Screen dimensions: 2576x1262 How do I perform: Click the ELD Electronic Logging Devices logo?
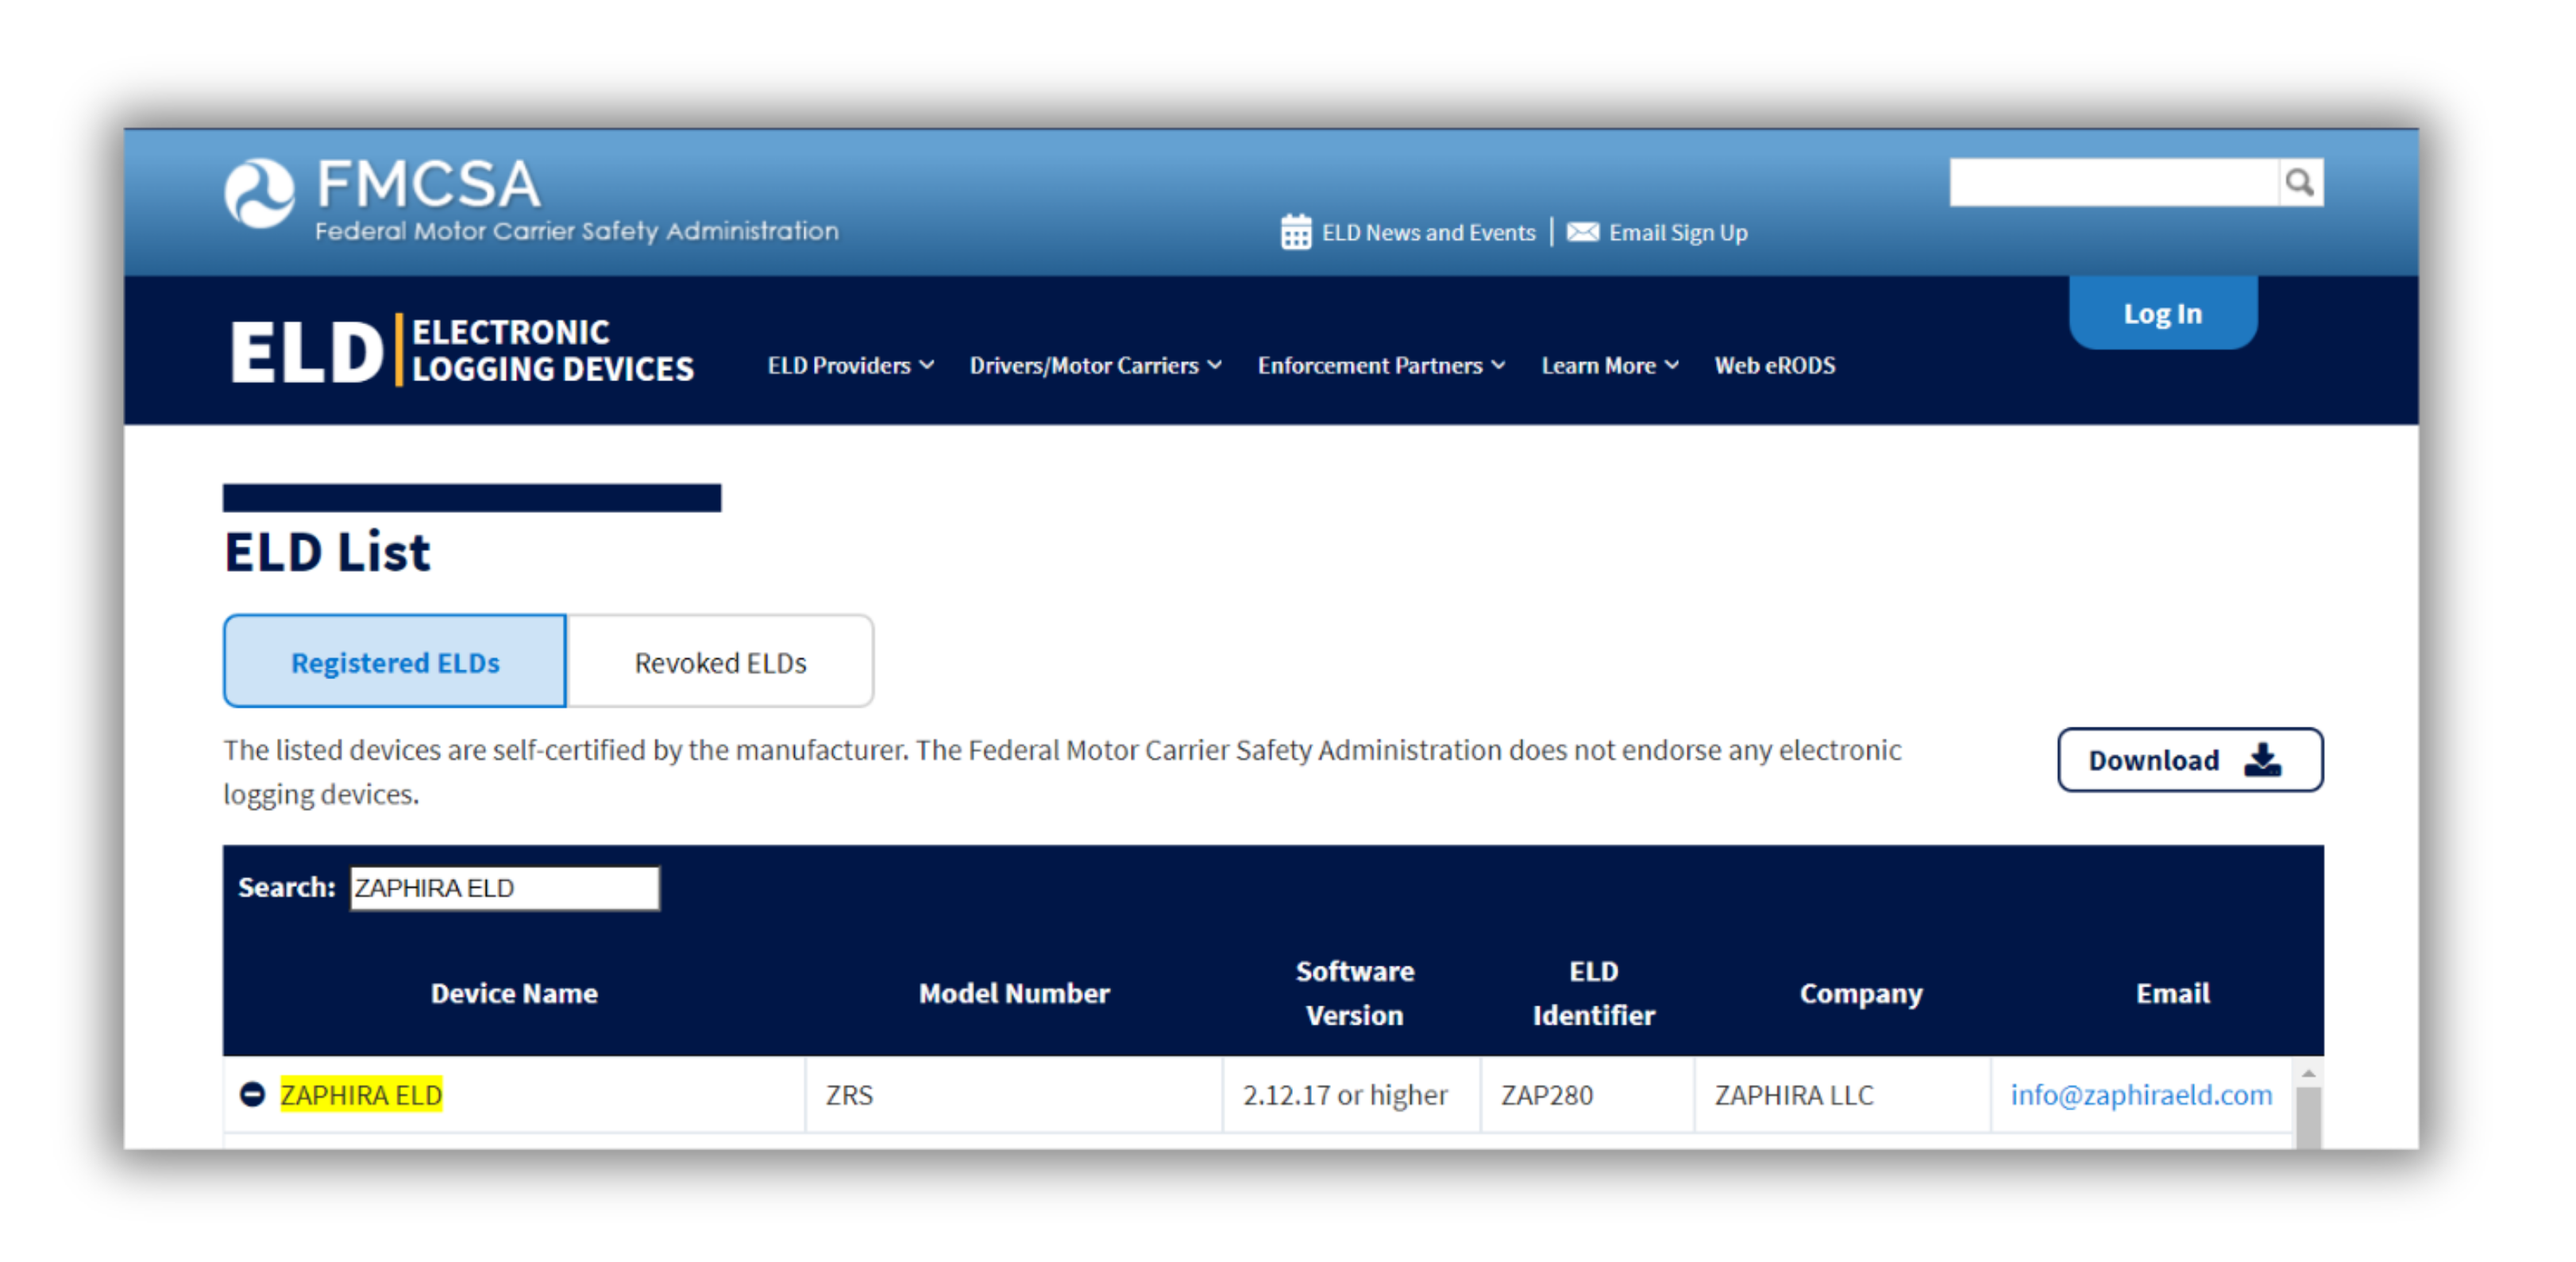pos(461,351)
